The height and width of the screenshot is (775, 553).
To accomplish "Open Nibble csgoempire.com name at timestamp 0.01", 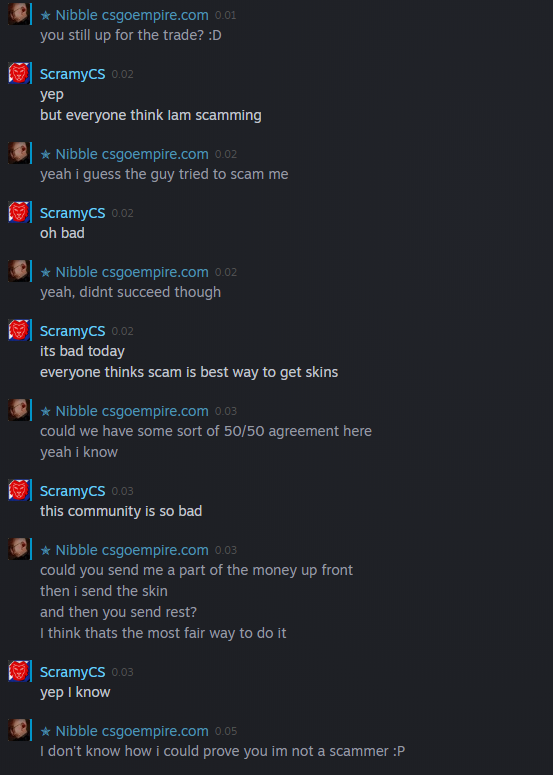I will [x=132, y=15].
